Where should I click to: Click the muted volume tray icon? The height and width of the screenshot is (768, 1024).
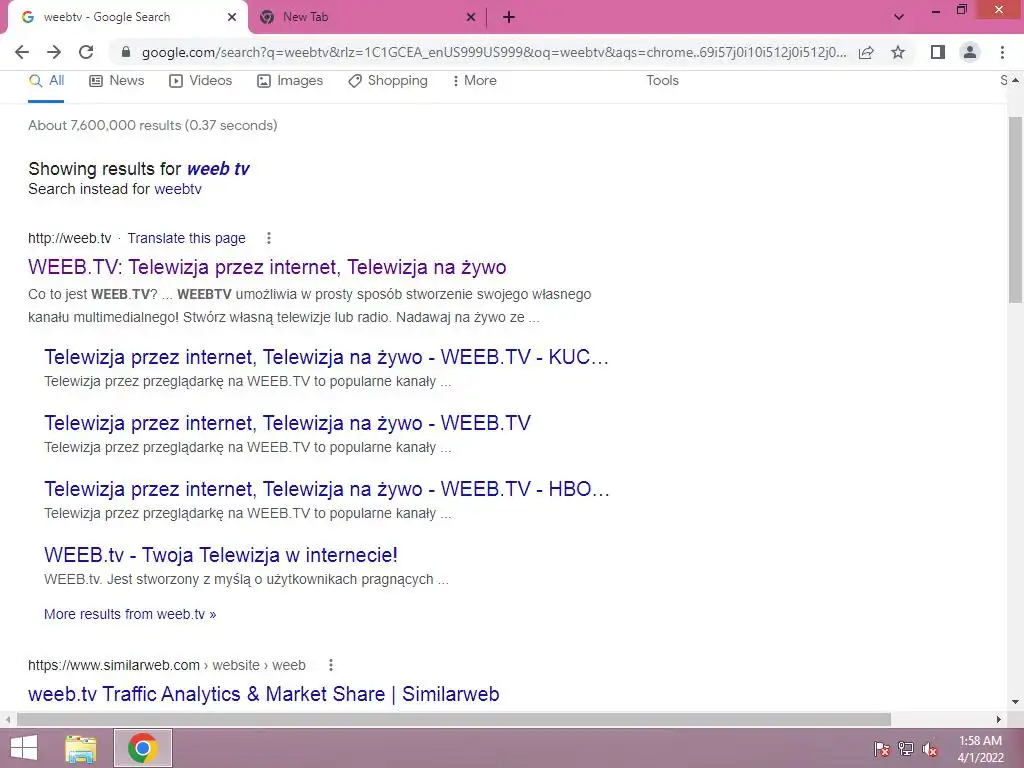click(x=930, y=749)
